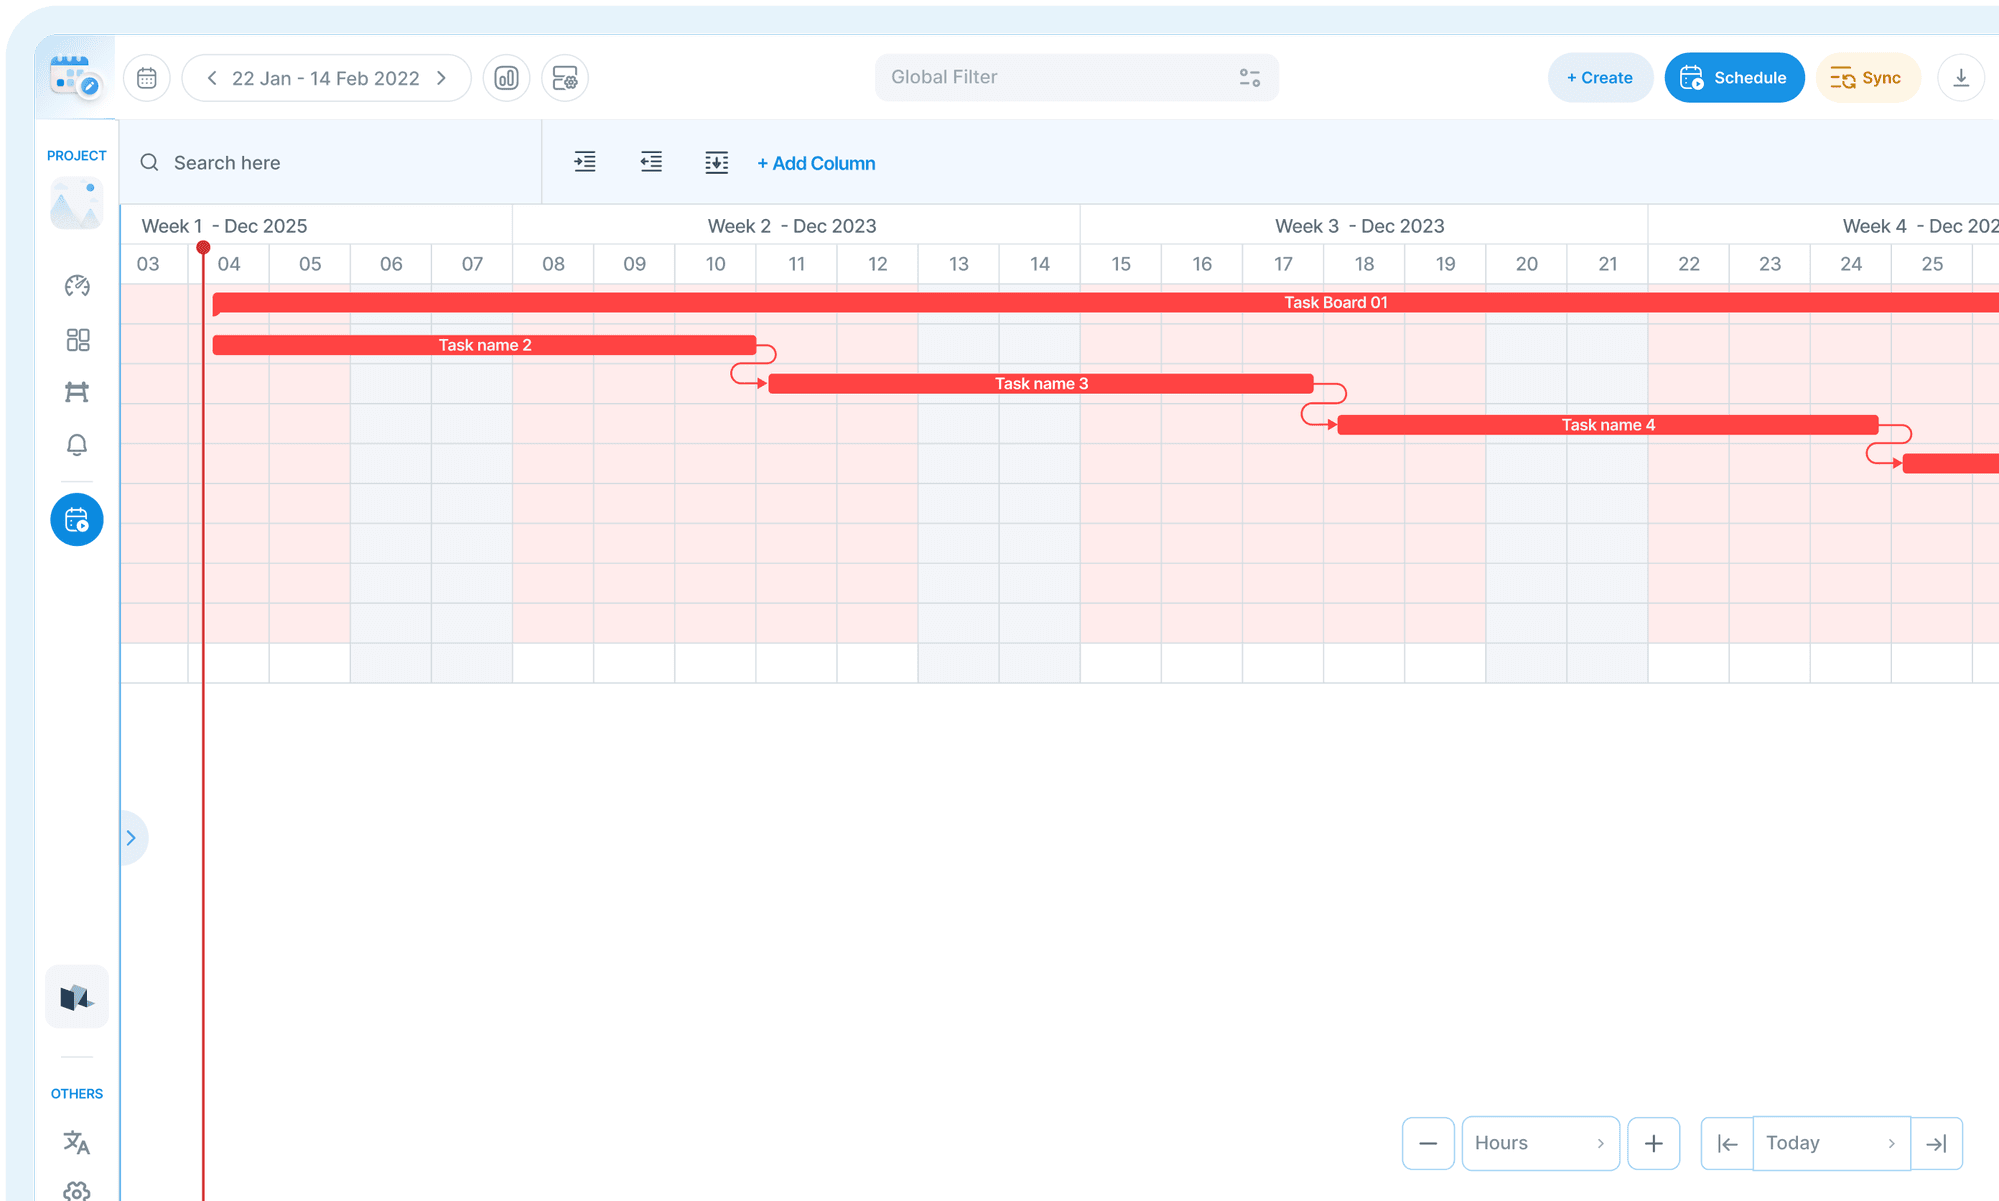Screen dimensions: 1999x1201
Task: Select the Task name 3 bar
Action: (x=1041, y=383)
